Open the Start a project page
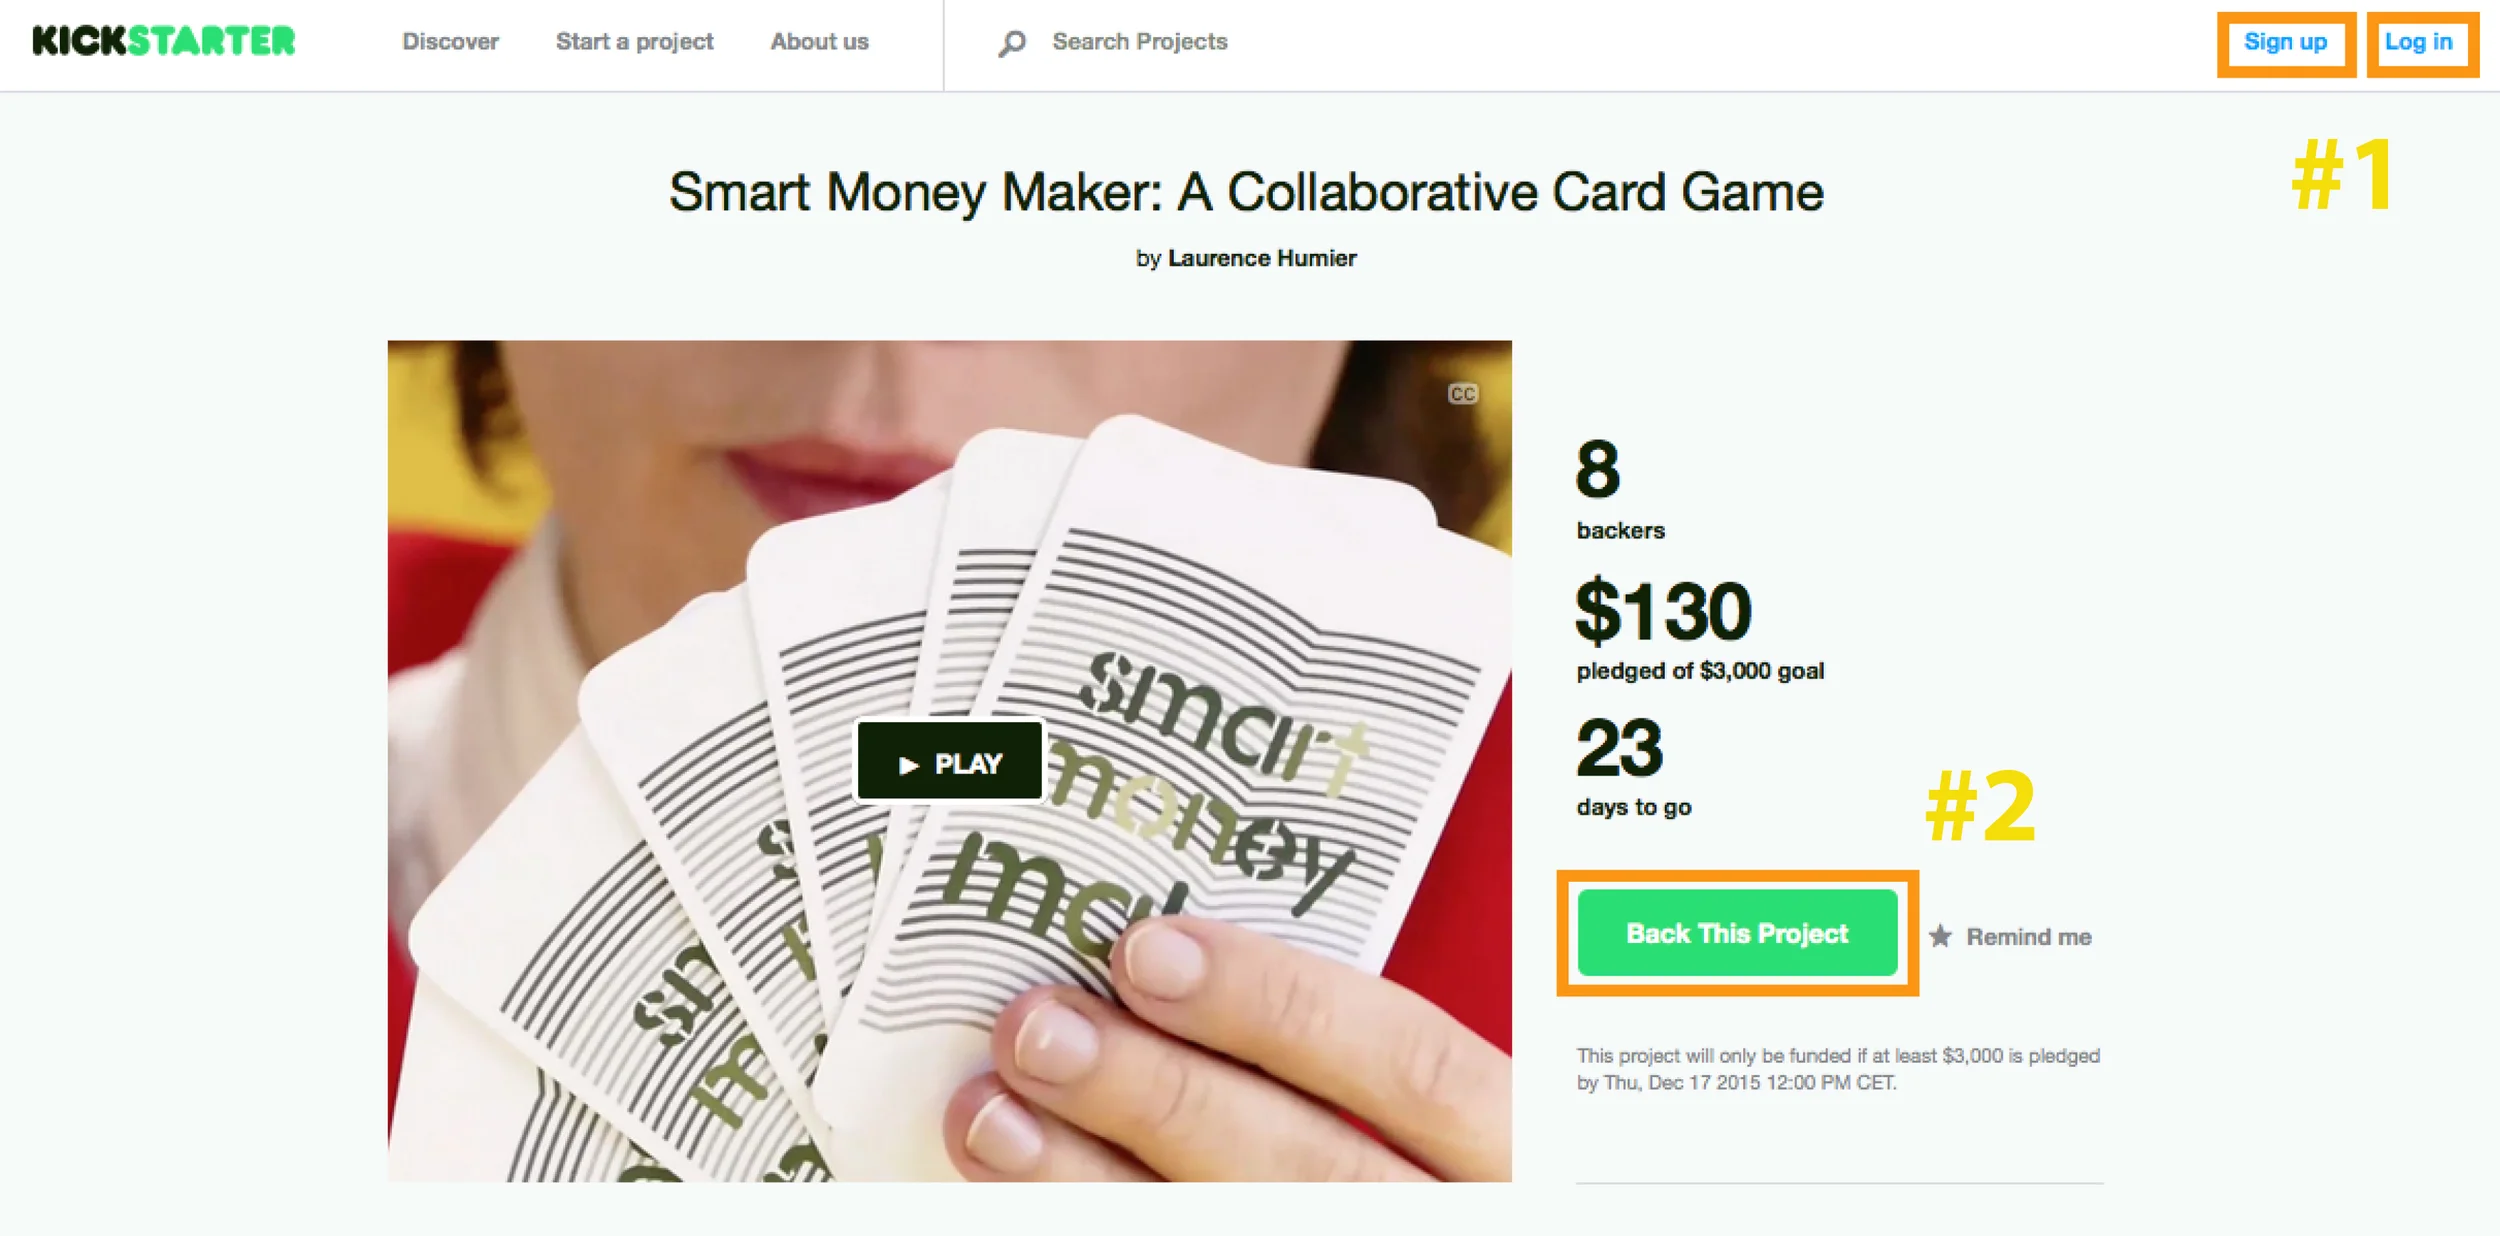Viewport: 2500px width, 1236px height. pos(635,42)
